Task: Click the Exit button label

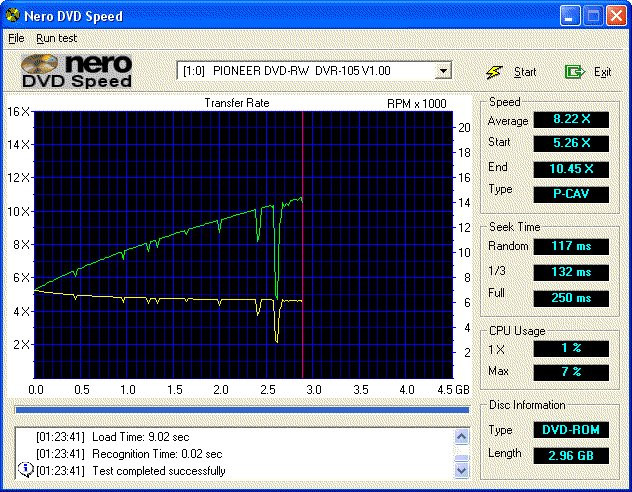Action: point(603,72)
